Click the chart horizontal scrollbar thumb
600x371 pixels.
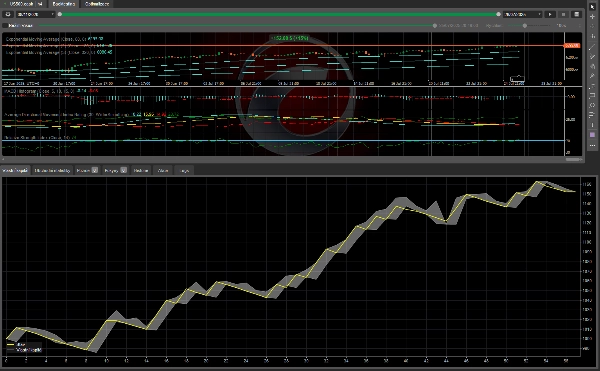[x=573, y=159]
